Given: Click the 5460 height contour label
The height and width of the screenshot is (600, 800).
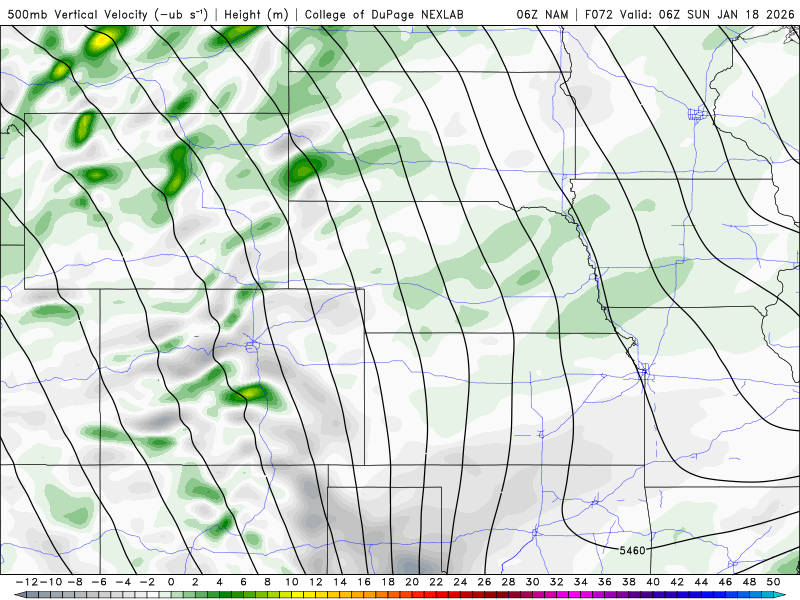Looking at the screenshot, I should (632, 551).
